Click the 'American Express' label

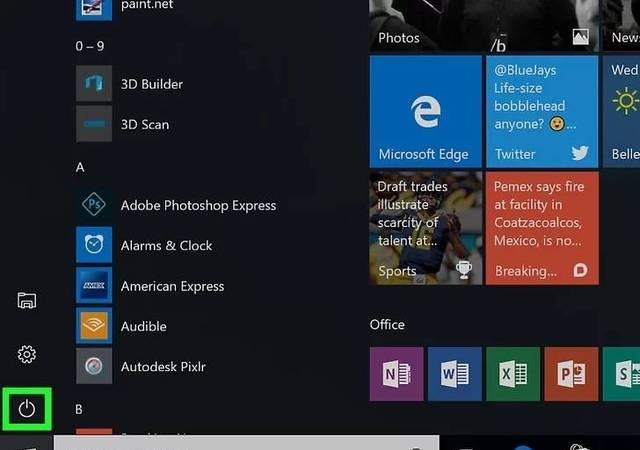(x=172, y=286)
